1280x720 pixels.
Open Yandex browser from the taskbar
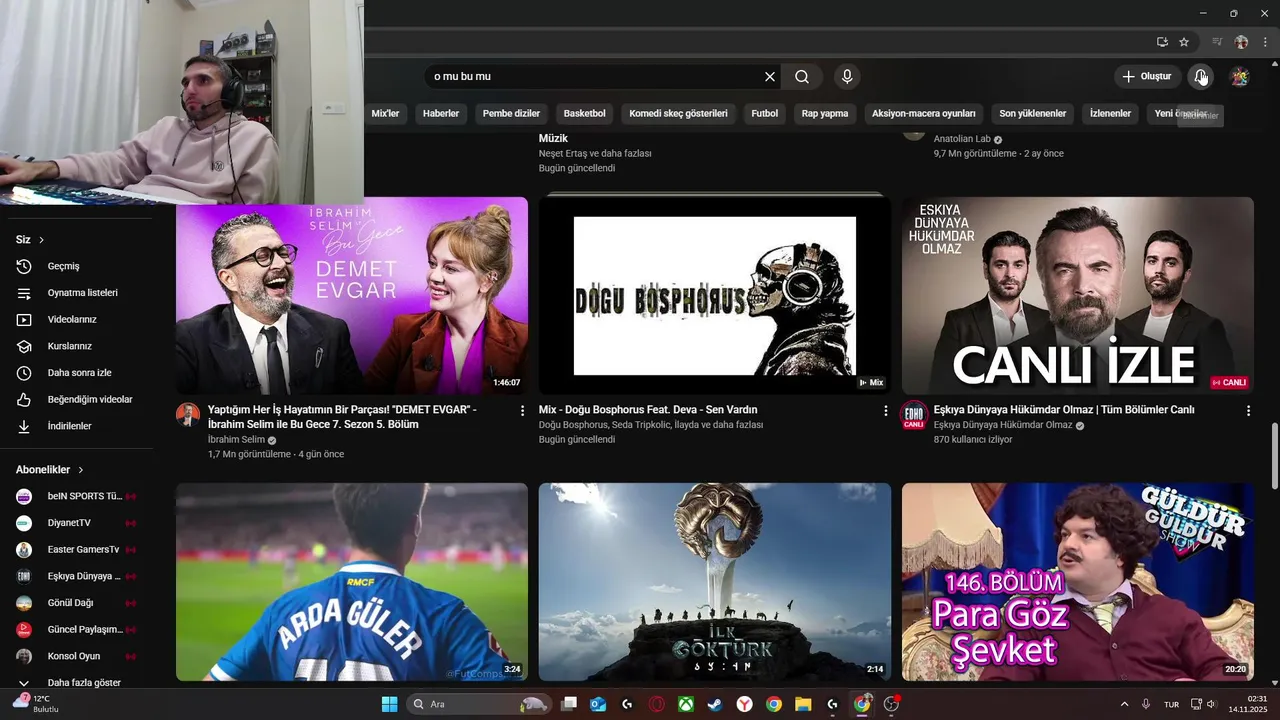745,704
